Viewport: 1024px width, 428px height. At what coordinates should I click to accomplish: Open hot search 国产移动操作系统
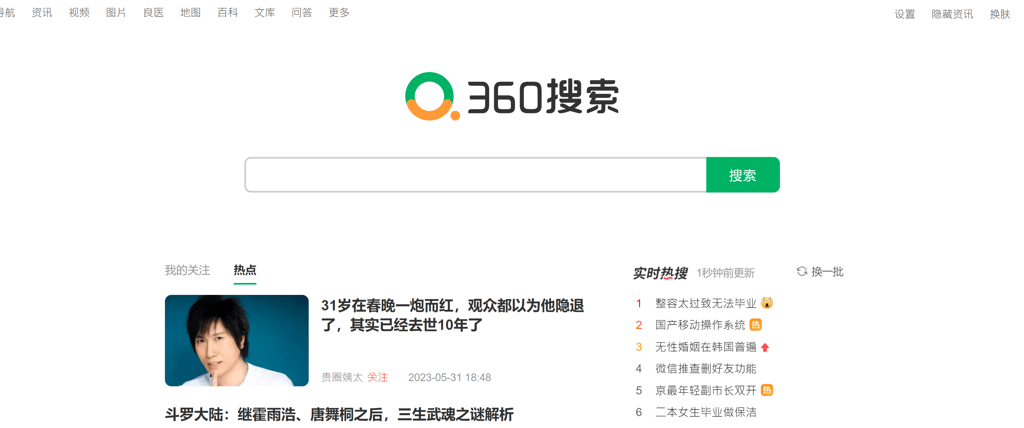pos(700,325)
